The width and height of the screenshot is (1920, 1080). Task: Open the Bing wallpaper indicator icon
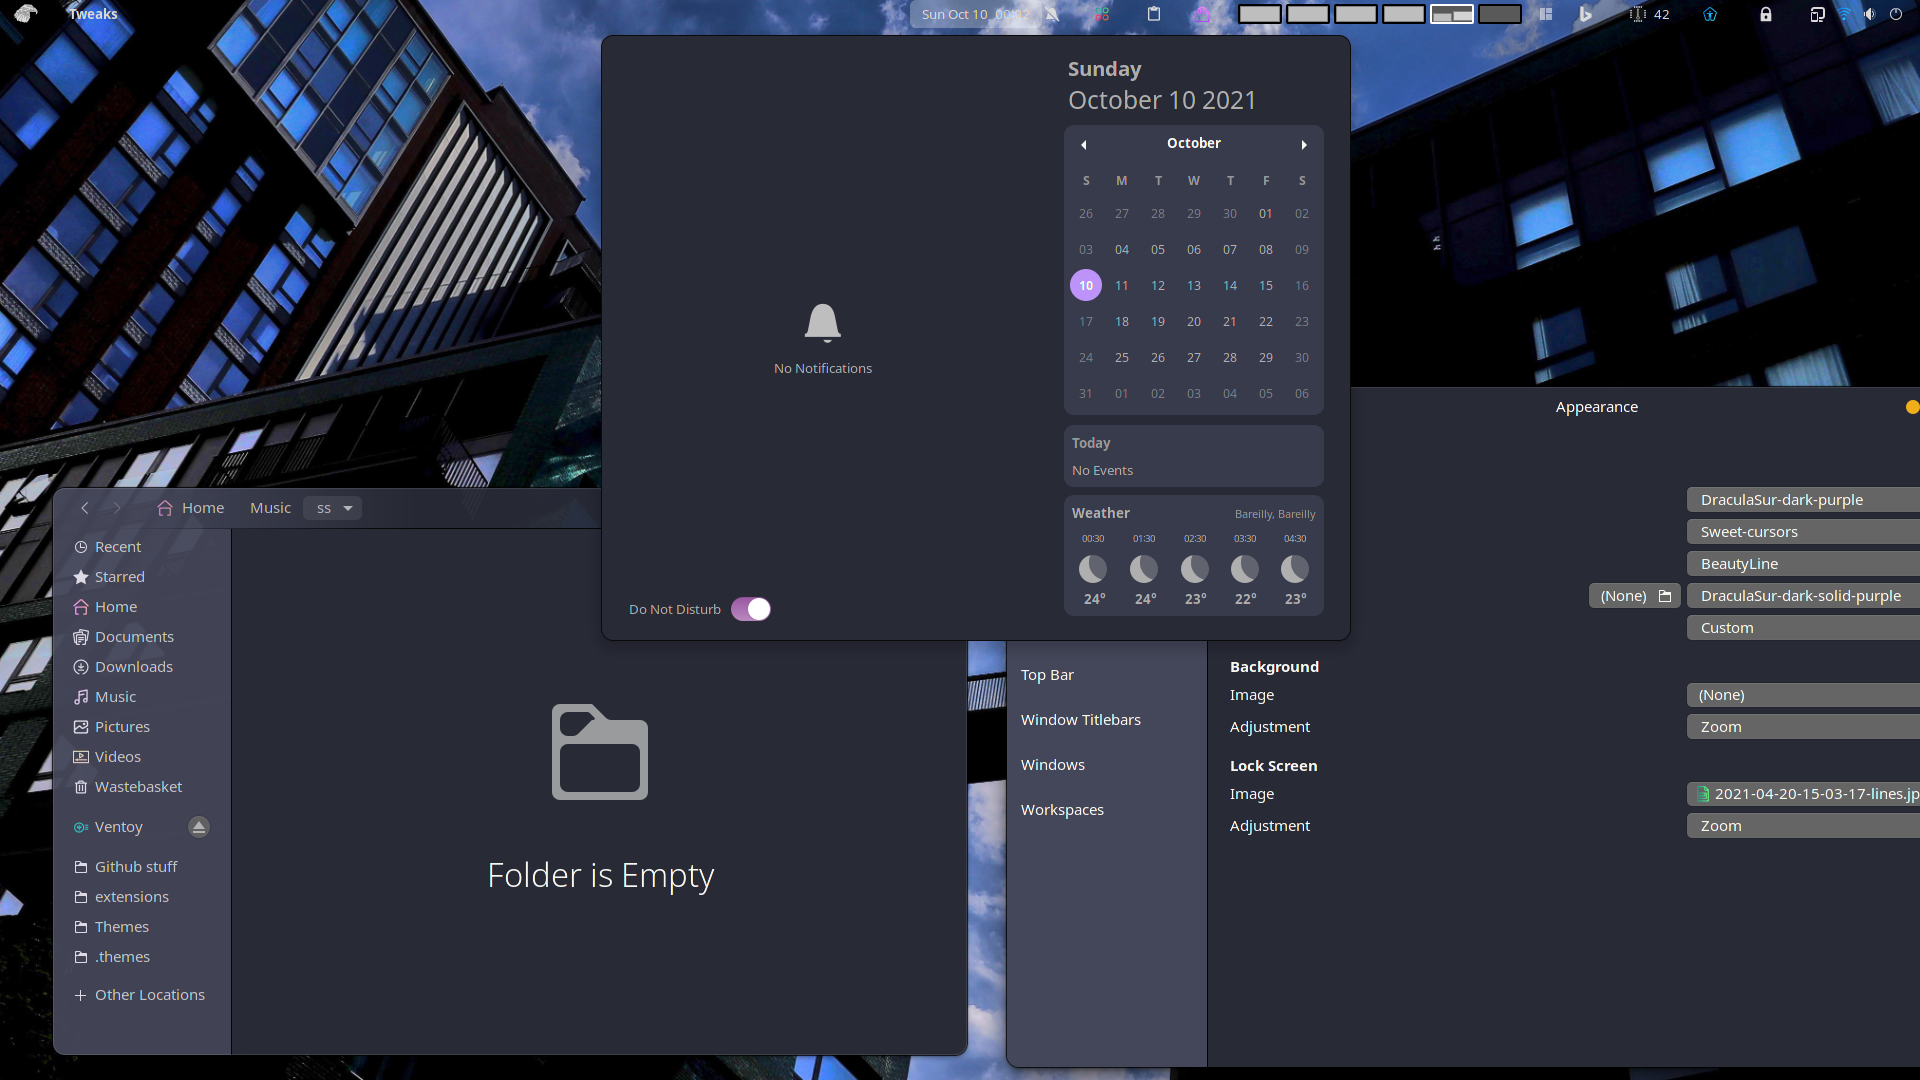[x=1585, y=14]
